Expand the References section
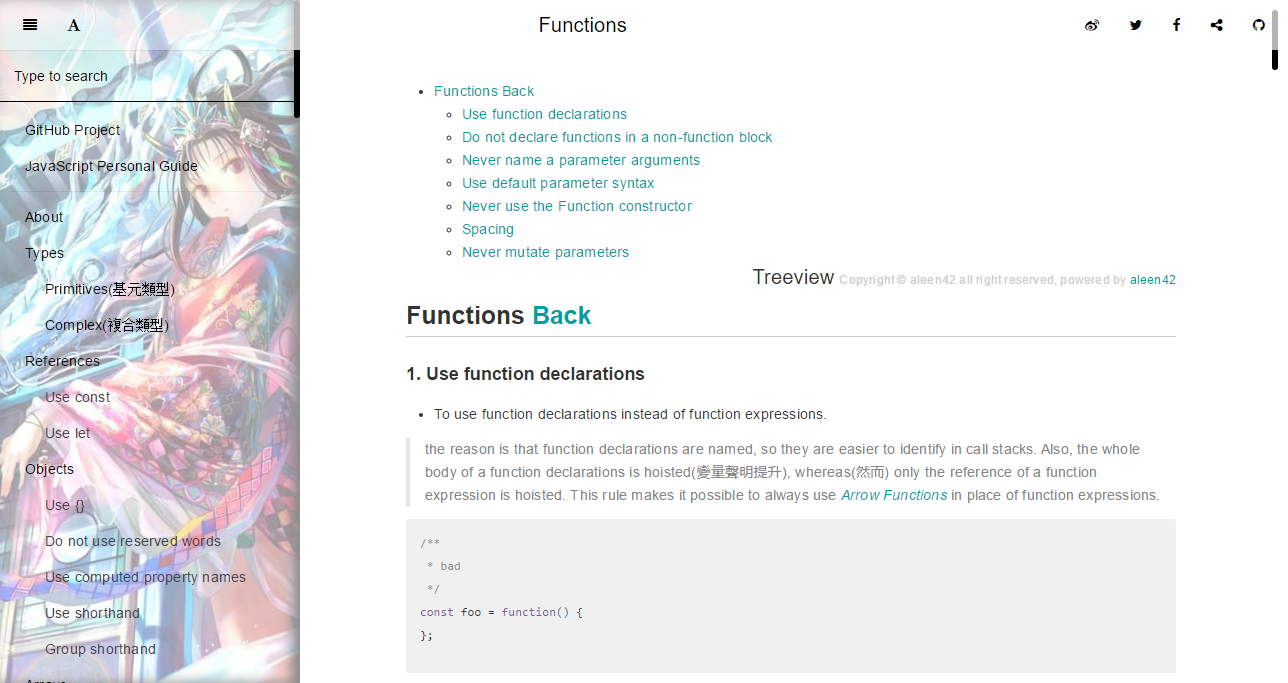Image resolution: width=1288 pixels, height=683 pixels. click(x=62, y=361)
